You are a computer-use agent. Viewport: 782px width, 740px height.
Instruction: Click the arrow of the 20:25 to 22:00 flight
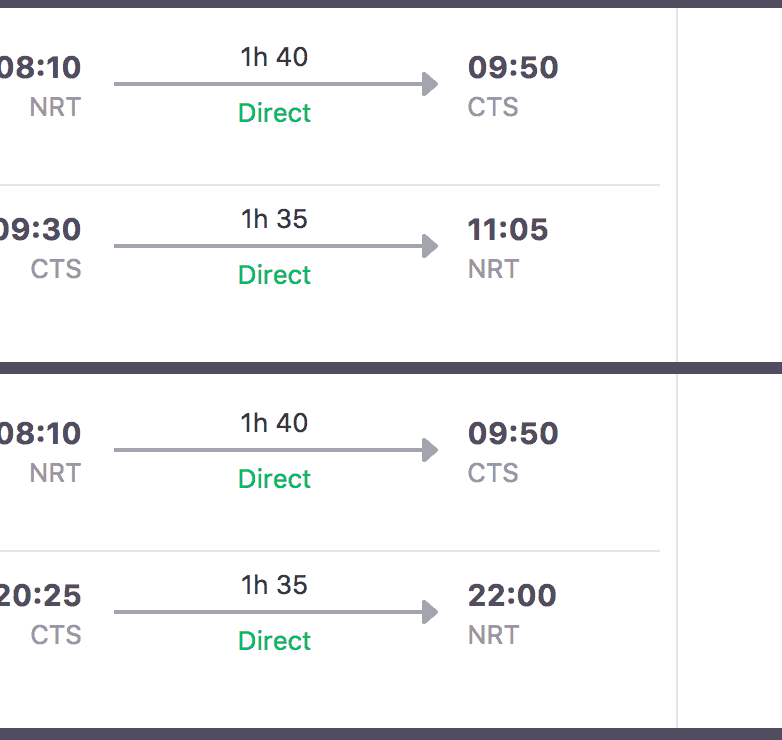[276, 612]
